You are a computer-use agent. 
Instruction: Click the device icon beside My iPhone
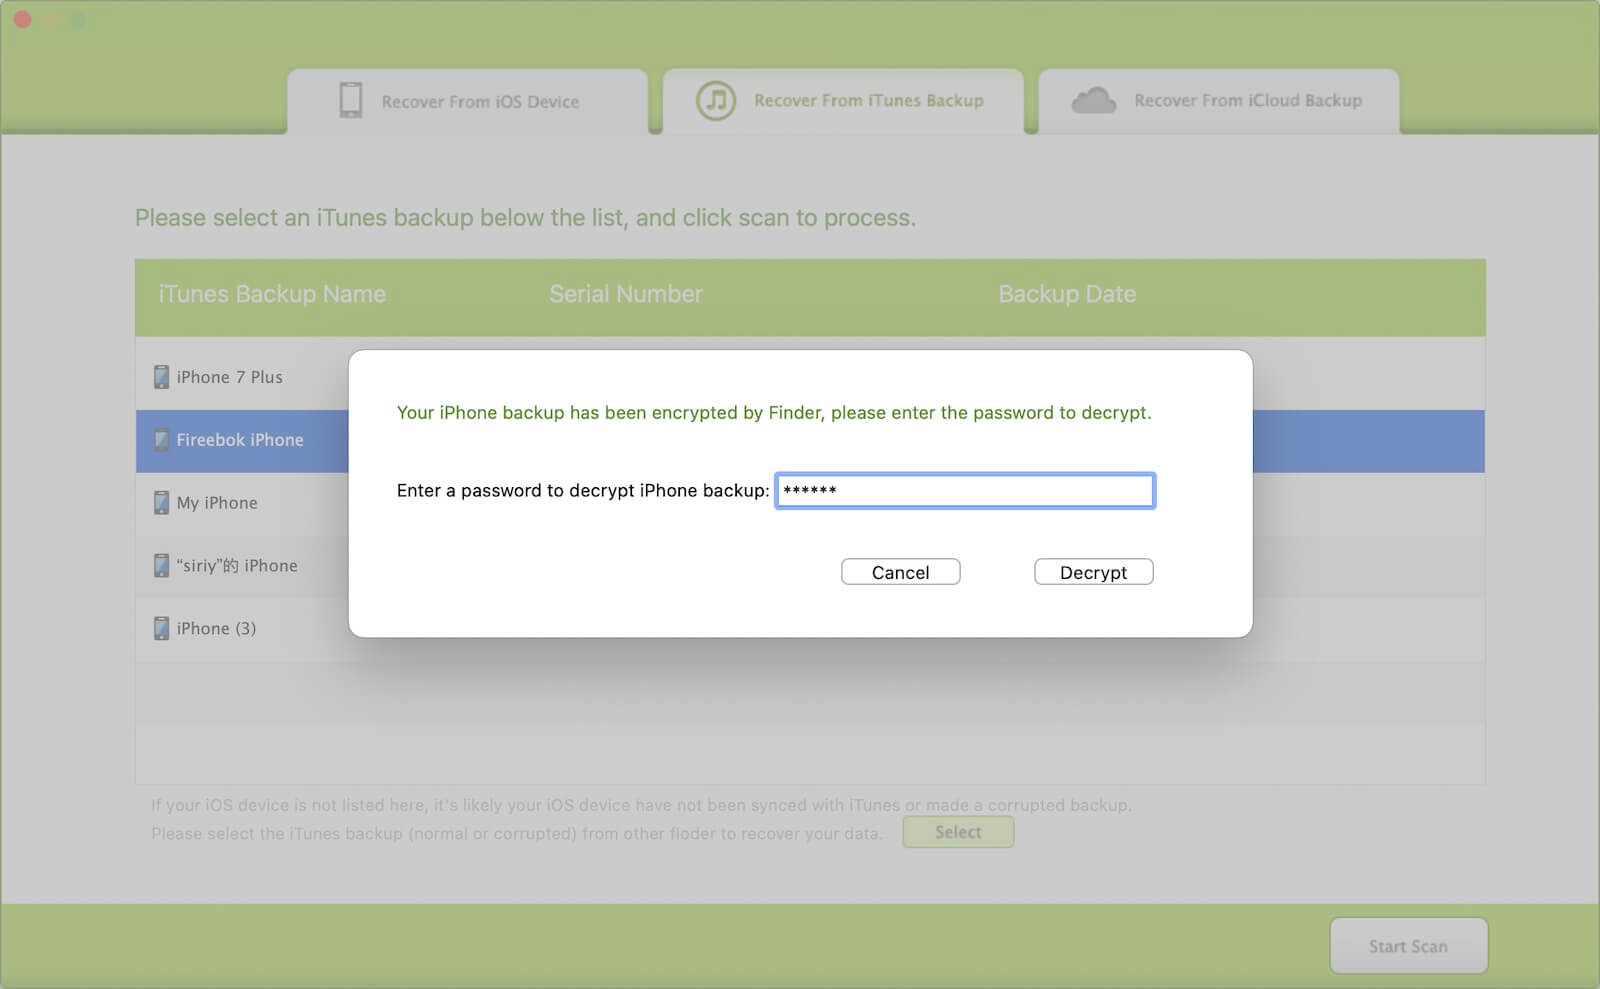[161, 503]
